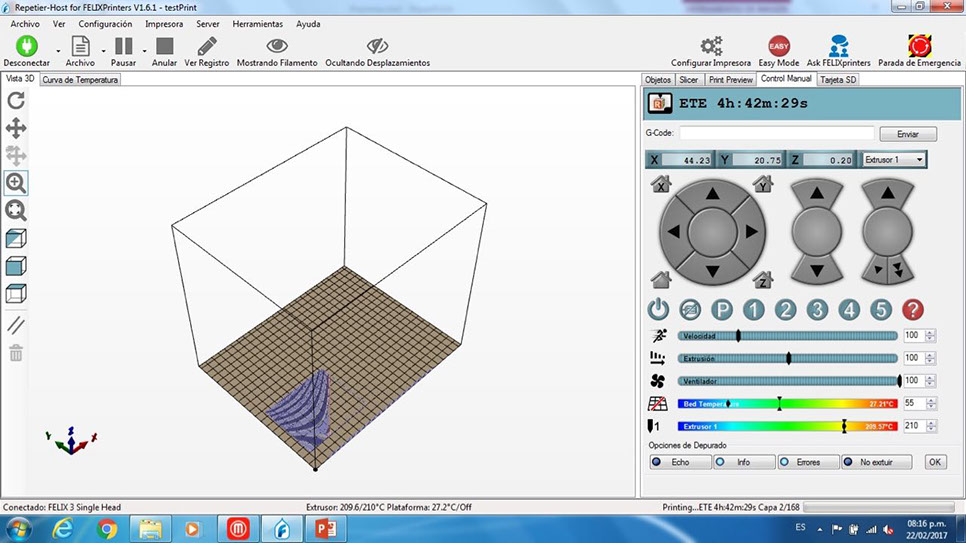Click the stop motors icon
Image resolution: width=966 pixels, height=543 pixels.
[690, 309]
